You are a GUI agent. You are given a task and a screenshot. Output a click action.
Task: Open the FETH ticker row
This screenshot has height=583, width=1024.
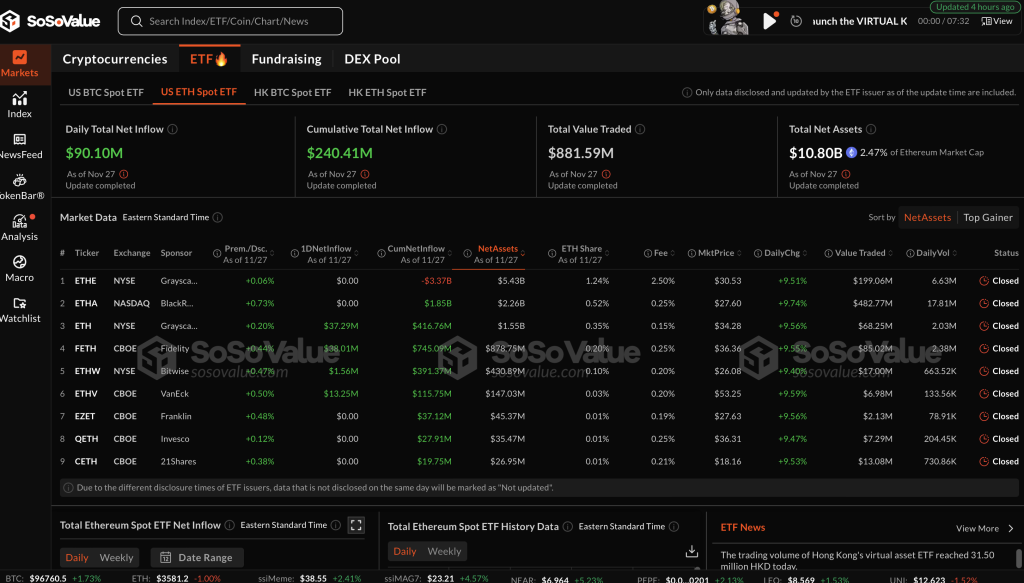(x=539, y=349)
